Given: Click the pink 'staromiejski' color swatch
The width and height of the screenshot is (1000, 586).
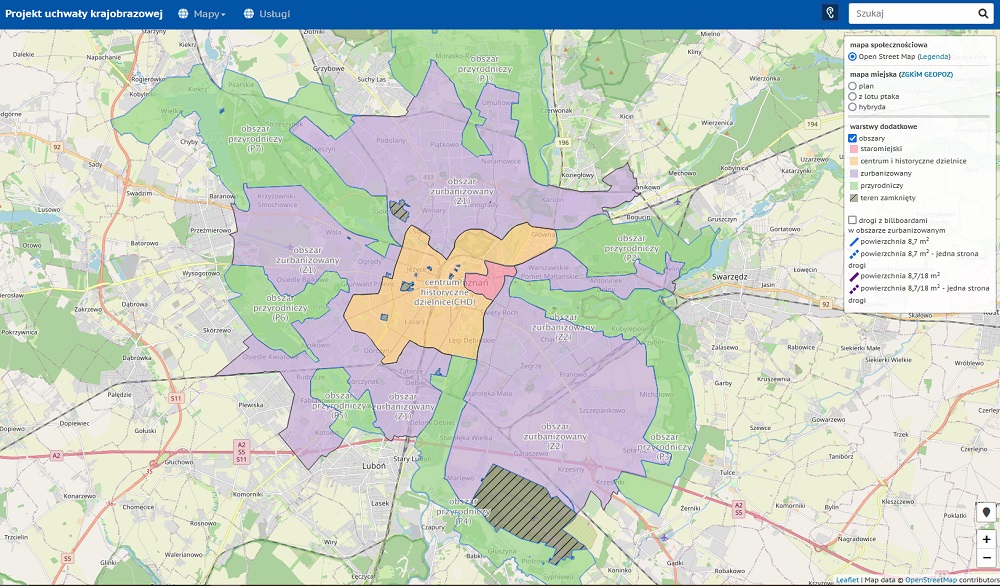Looking at the screenshot, I should tap(853, 149).
